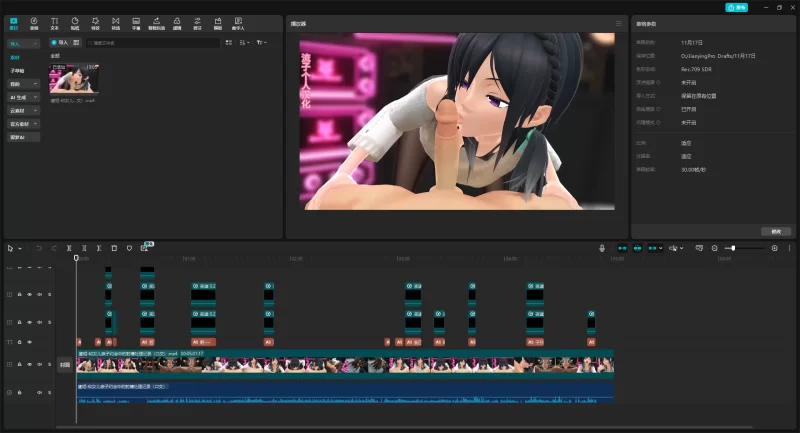
Task: Click the media search input field
Action: (150, 43)
